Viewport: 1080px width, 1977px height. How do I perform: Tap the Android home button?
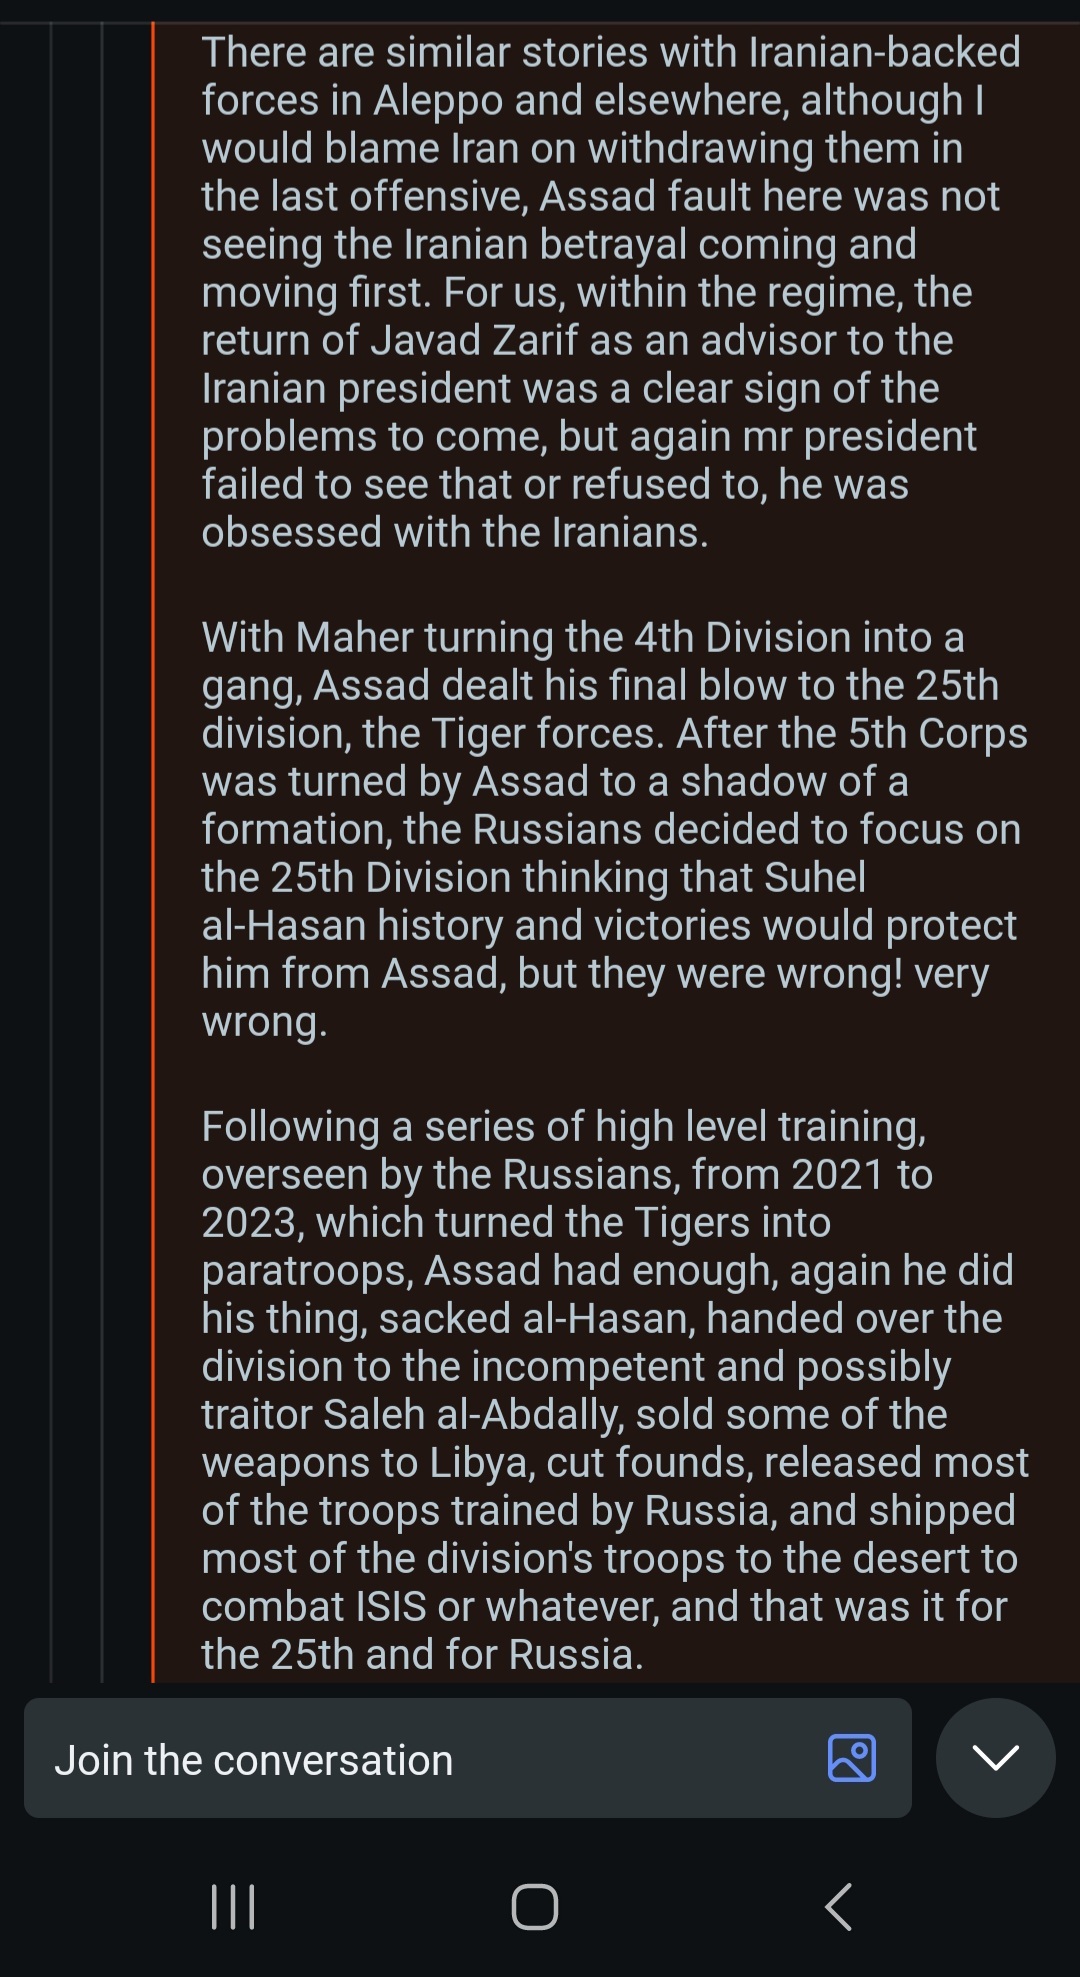pyautogui.click(x=535, y=1906)
